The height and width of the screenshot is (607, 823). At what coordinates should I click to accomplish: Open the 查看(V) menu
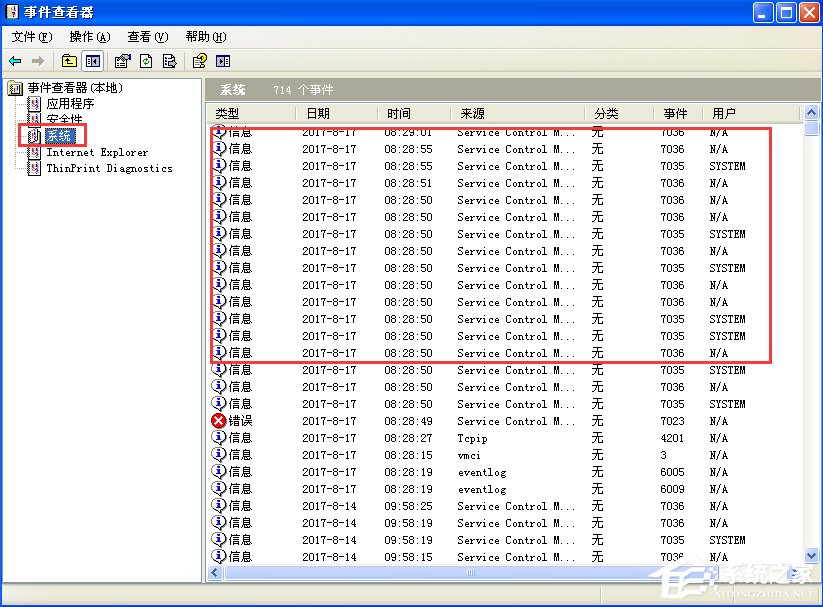click(146, 36)
